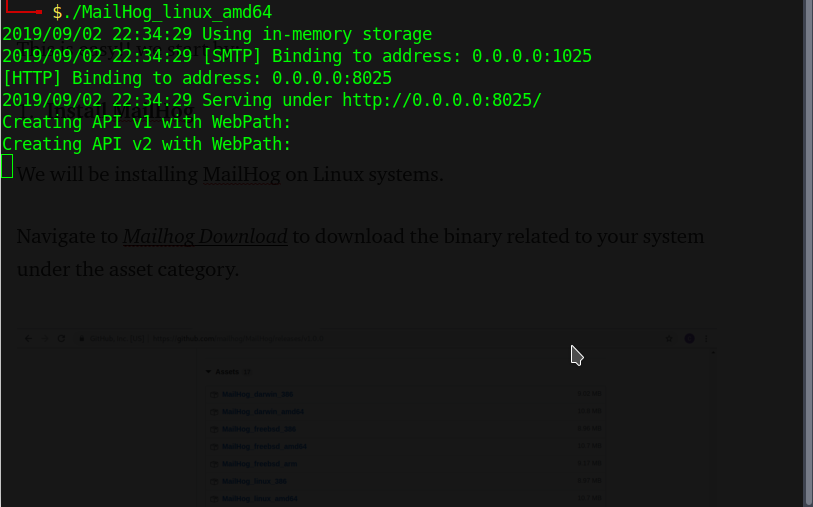Click the ./MailHog_linux_amd64 command in terminal
This screenshot has height=507, width=813.
(x=167, y=12)
